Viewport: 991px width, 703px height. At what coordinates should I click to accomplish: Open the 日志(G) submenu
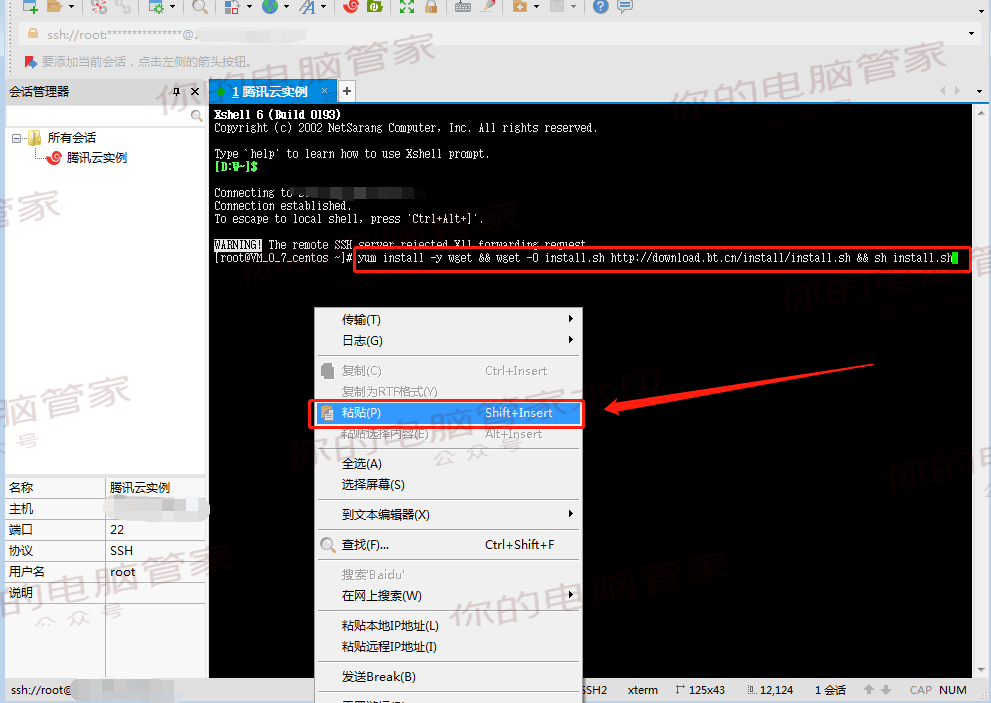coord(449,341)
